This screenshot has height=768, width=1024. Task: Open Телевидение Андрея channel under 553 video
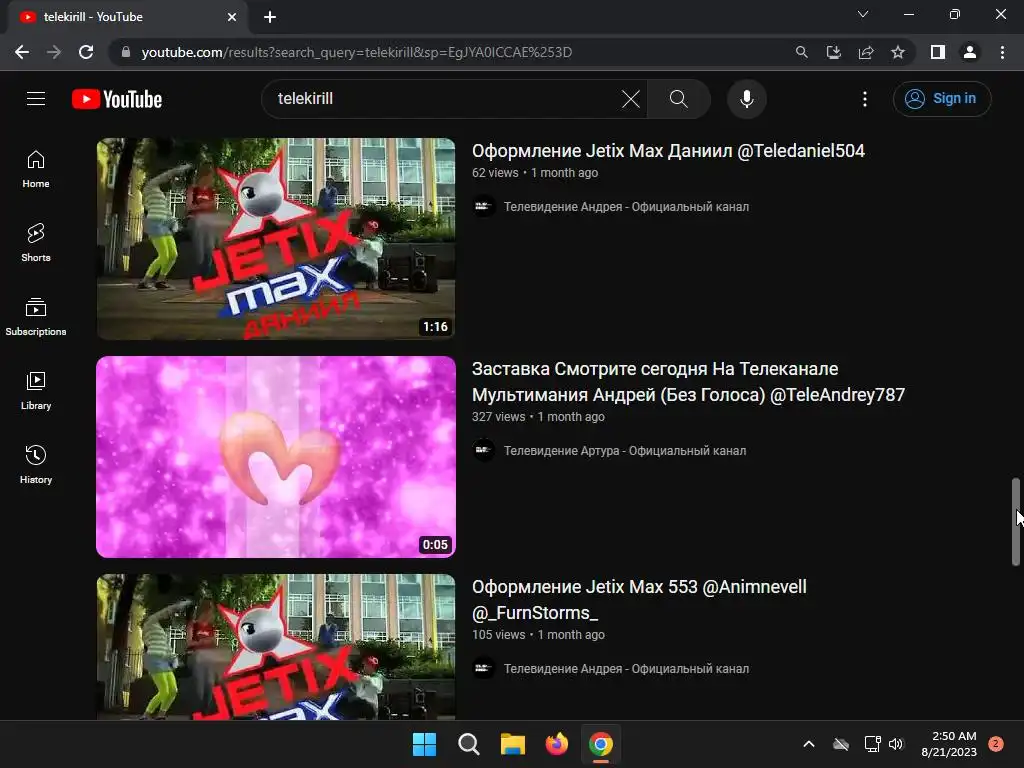(x=626, y=669)
